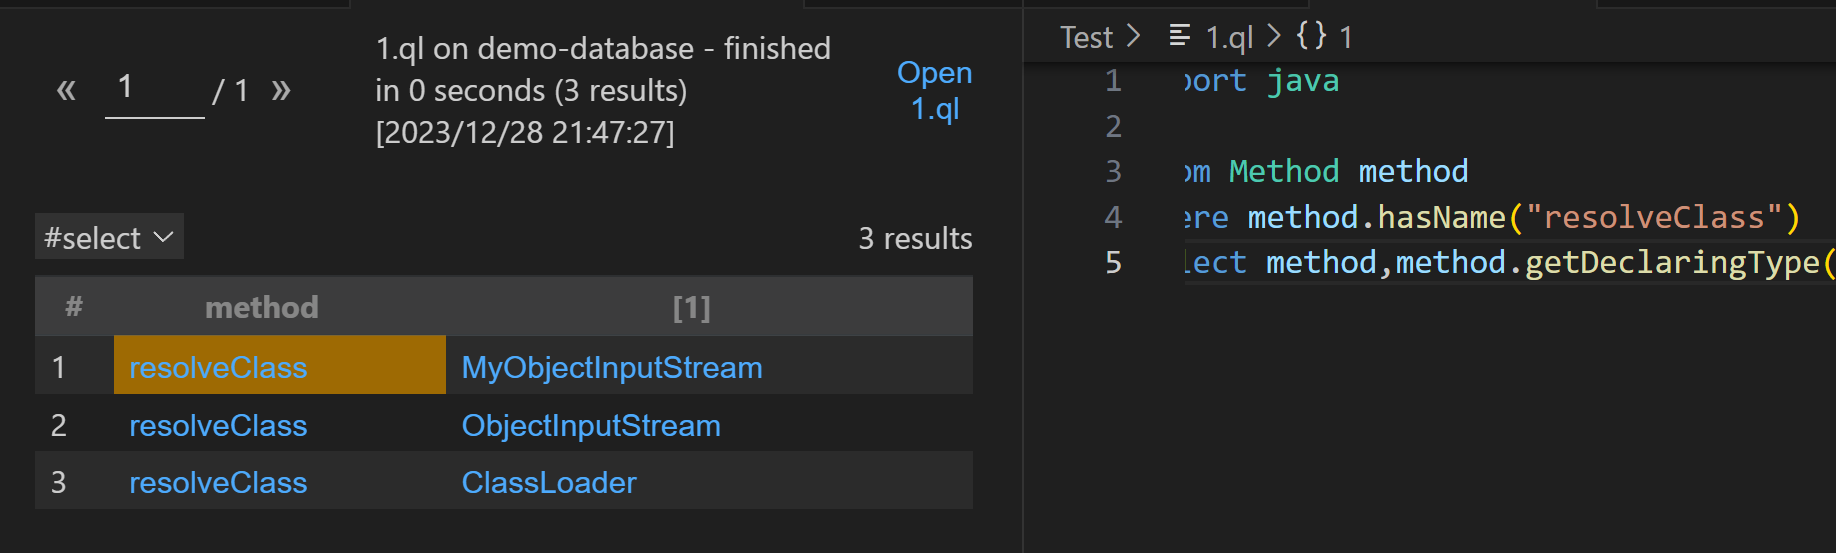The width and height of the screenshot is (1836, 553).
Task: Expand the #select result set dropdown
Action: tap(109, 237)
